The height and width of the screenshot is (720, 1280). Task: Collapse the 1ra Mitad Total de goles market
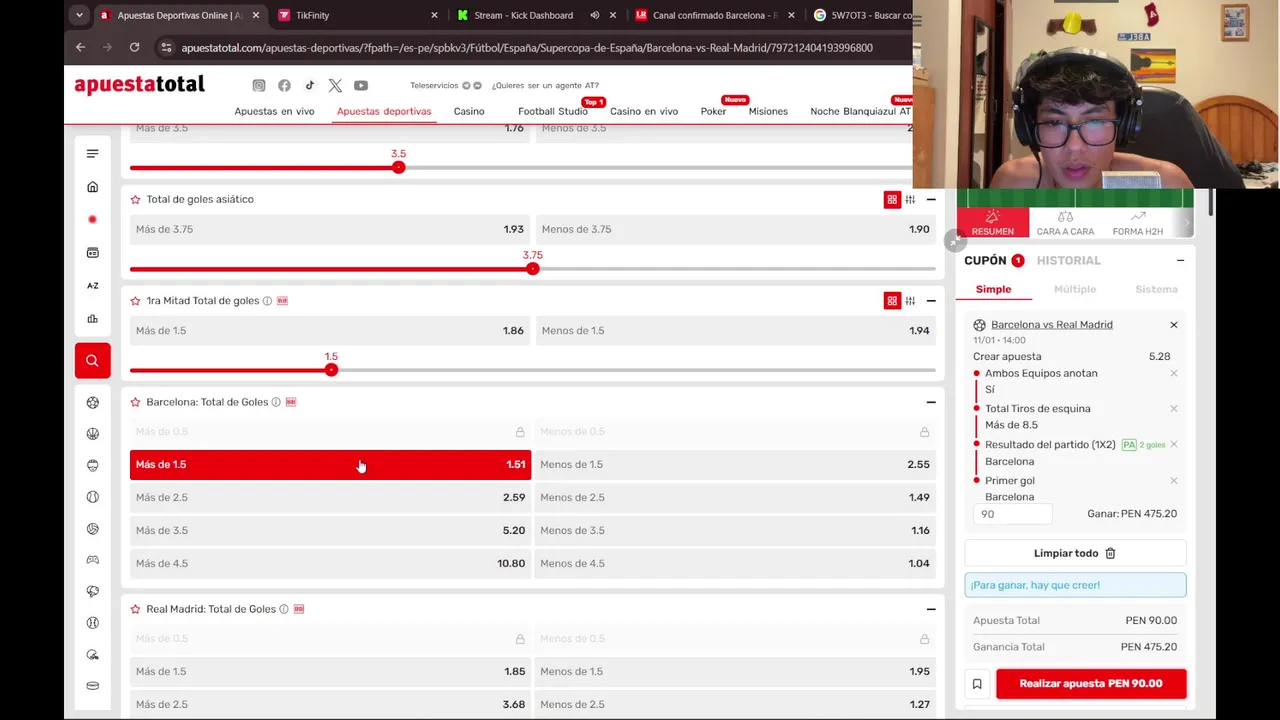(x=931, y=301)
